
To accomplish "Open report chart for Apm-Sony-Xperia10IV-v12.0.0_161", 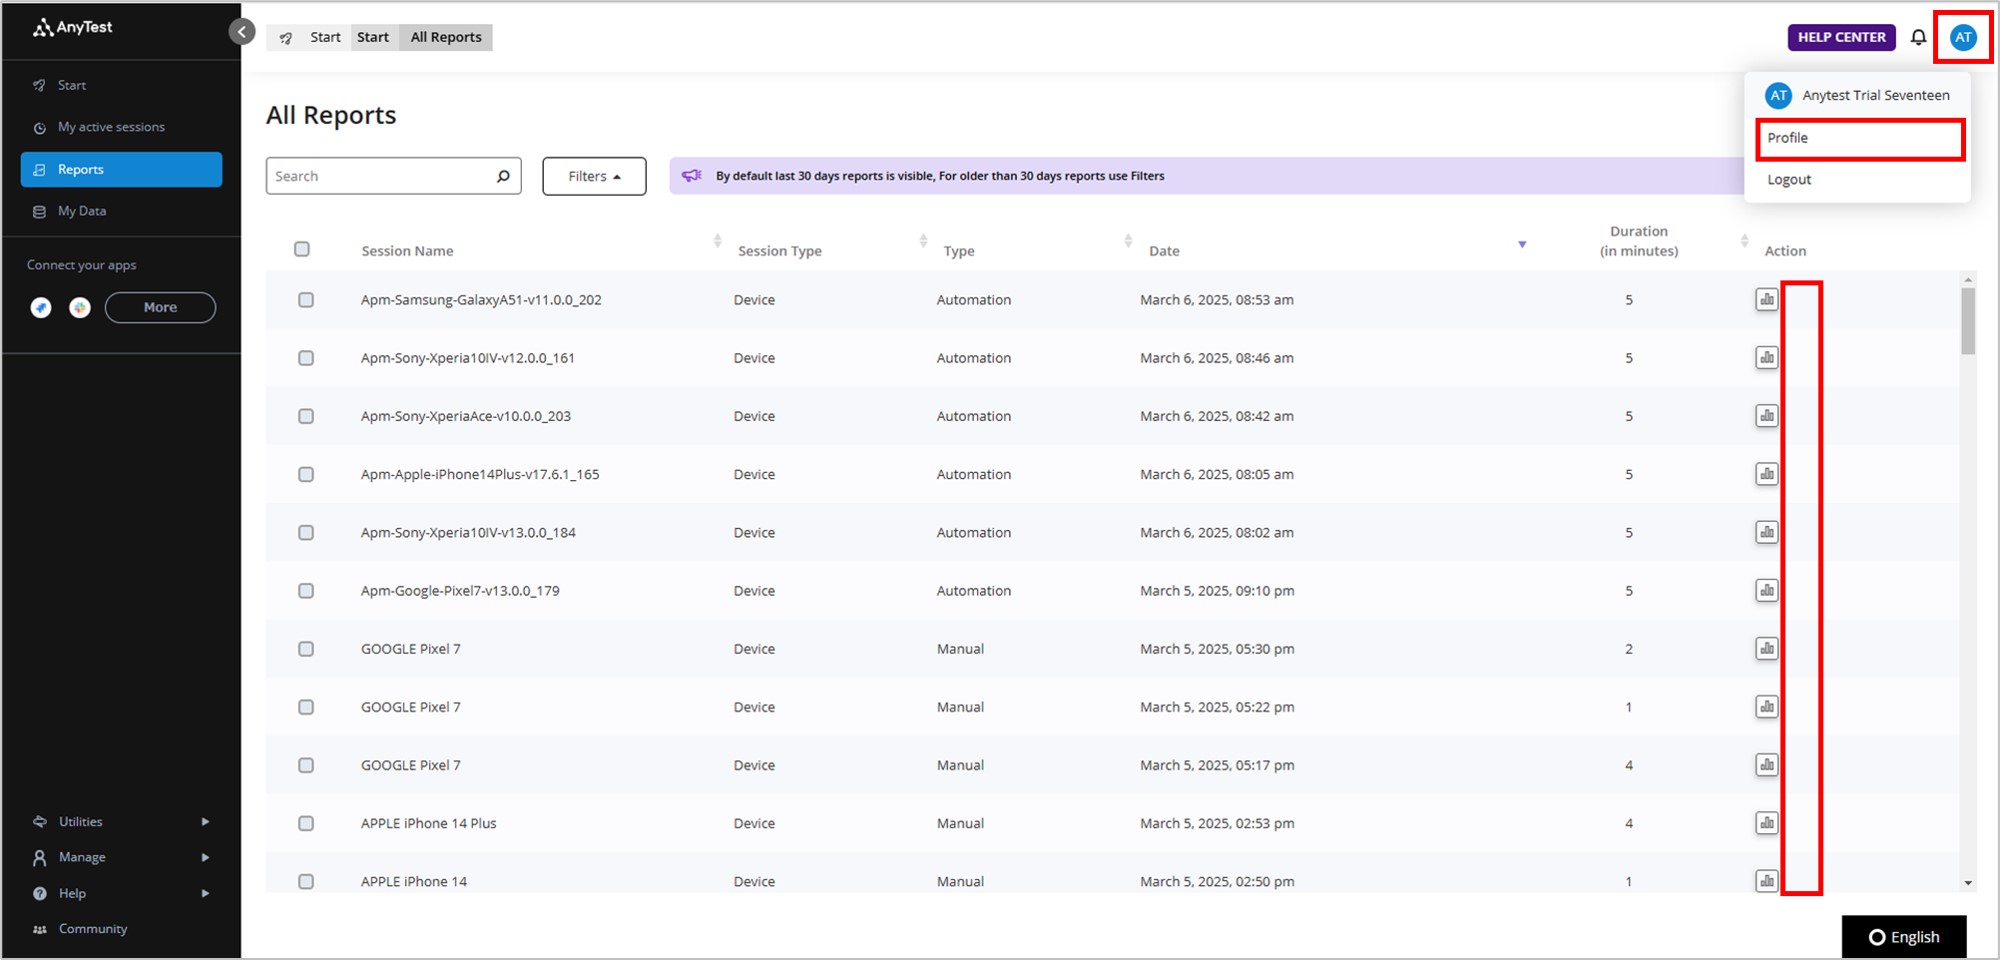I will [x=1767, y=357].
